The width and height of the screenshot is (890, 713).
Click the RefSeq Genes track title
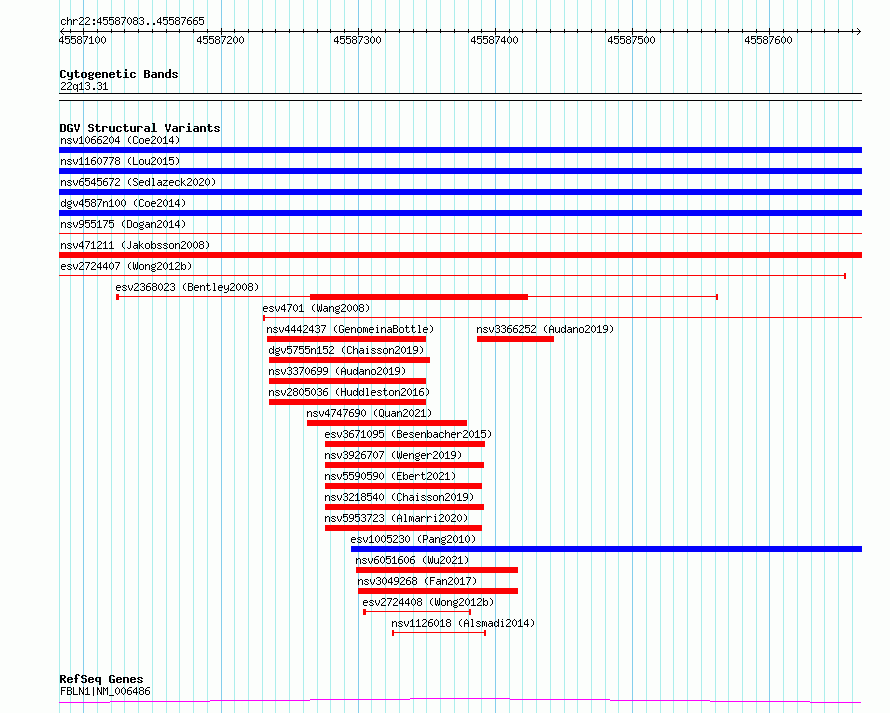tap(101, 679)
